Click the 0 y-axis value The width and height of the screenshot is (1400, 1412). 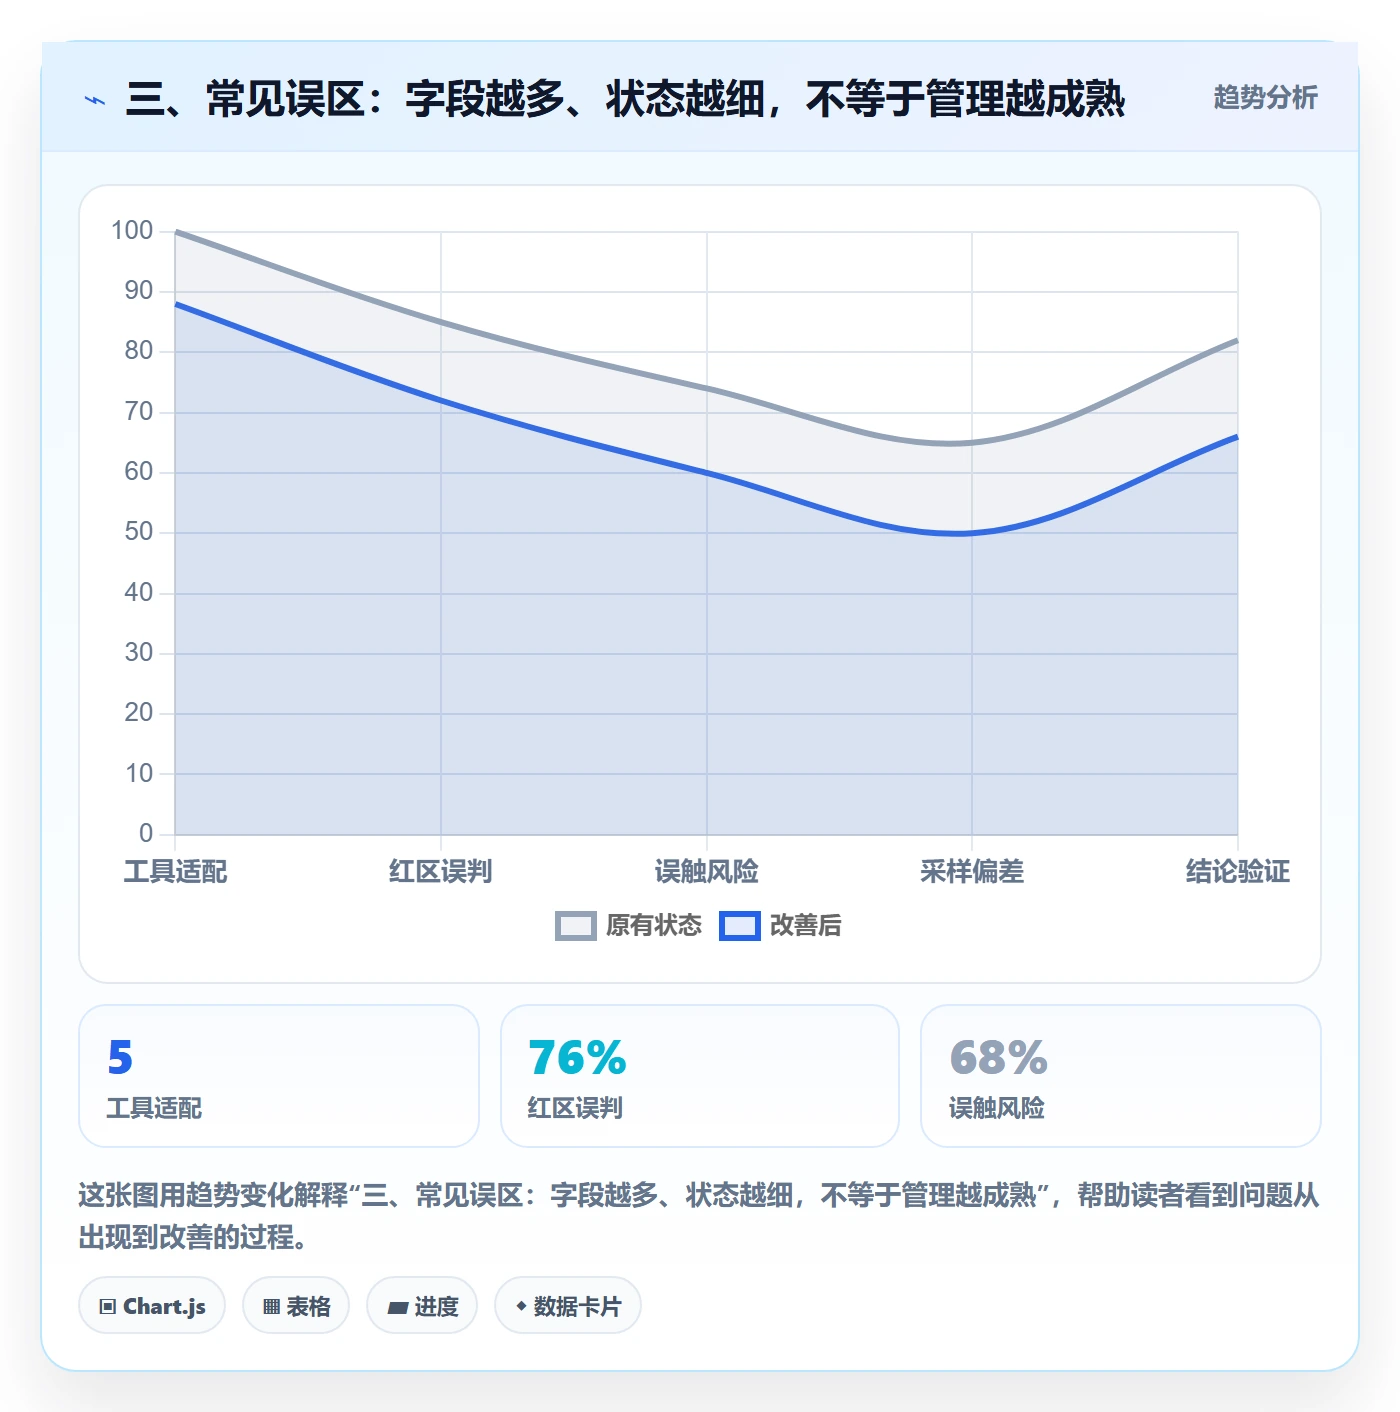point(146,833)
